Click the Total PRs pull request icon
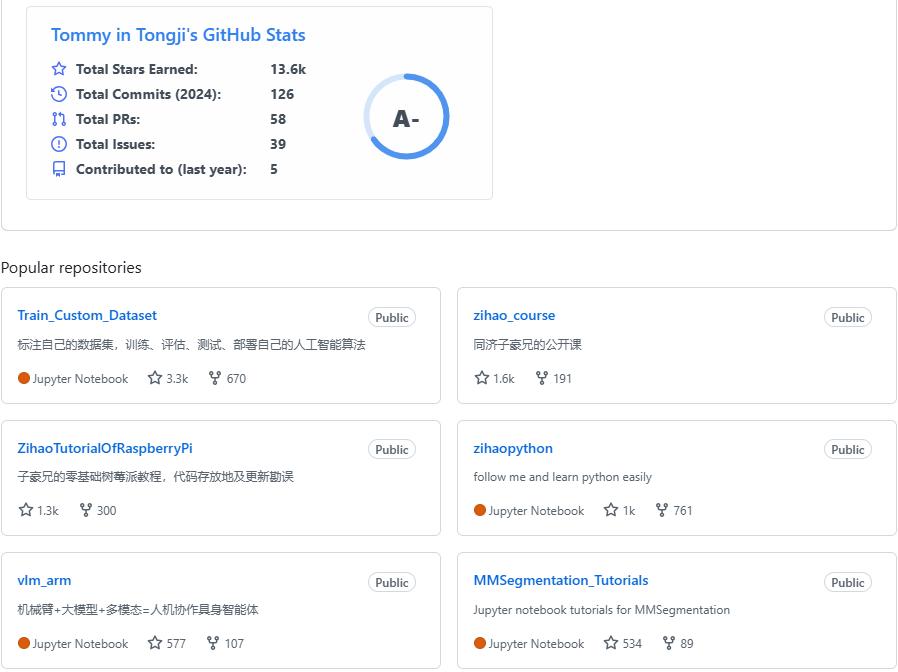The height and width of the screenshot is (672, 898). tap(59, 119)
